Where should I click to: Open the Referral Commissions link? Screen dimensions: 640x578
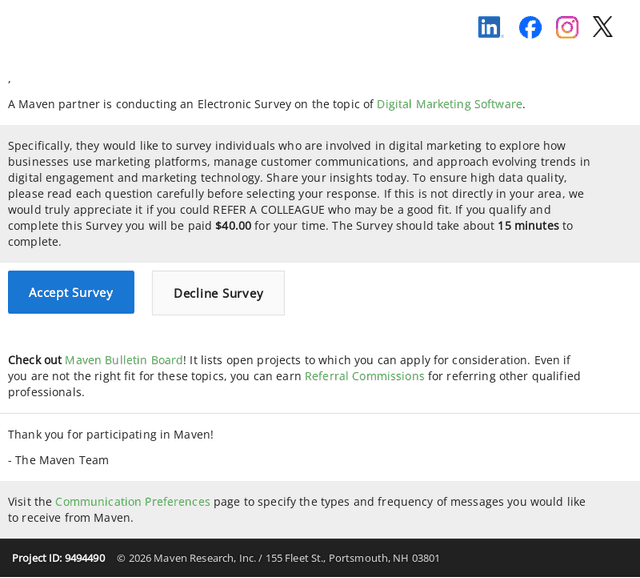click(364, 376)
